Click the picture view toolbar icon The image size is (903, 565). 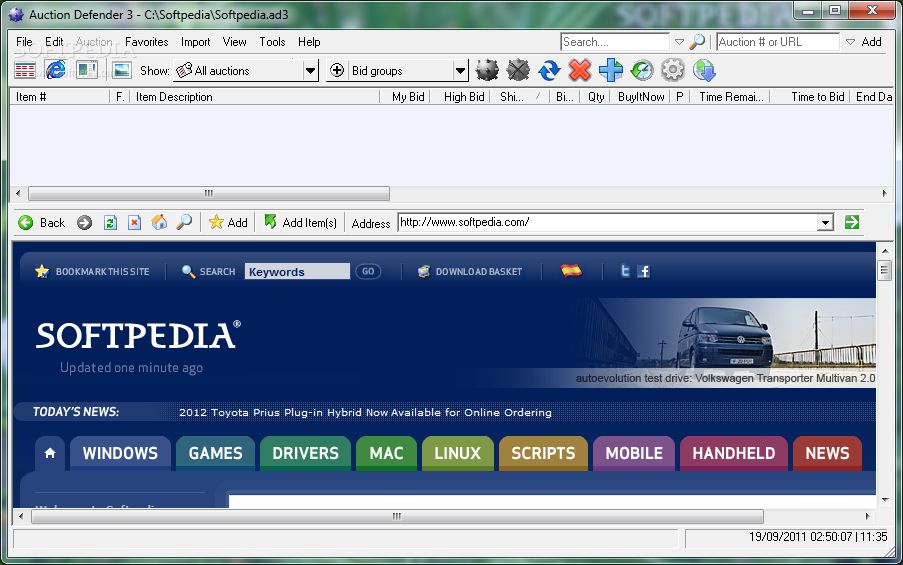[x=122, y=70]
